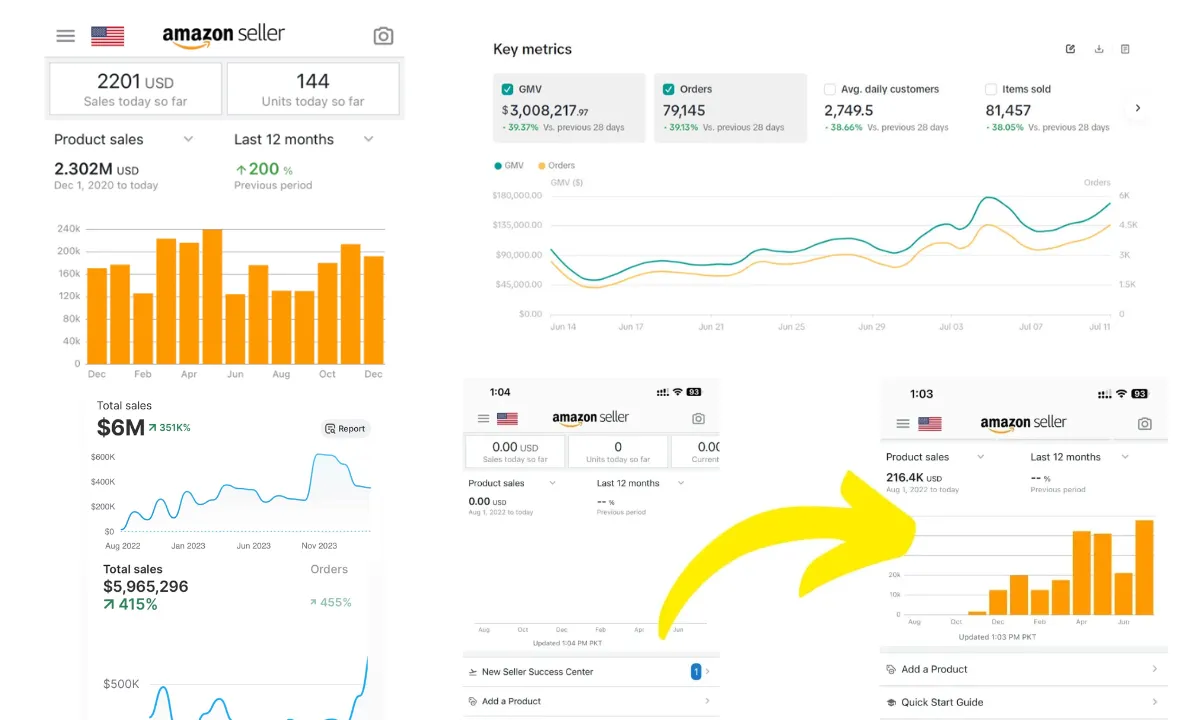Click the Key metrics heading
Screen dimensions: 1200x720
tap(532, 49)
